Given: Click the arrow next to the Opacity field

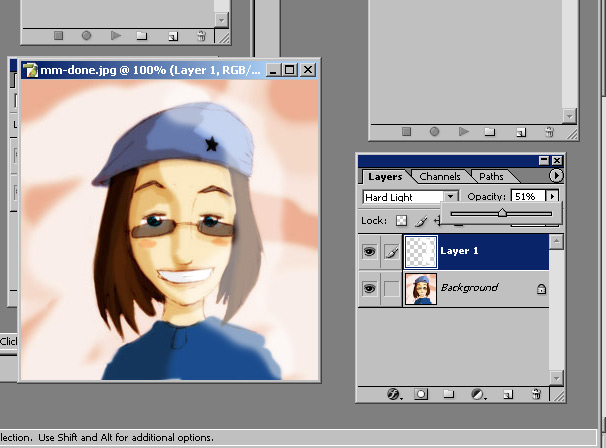Looking at the screenshot, I should pyautogui.click(x=552, y=198).
